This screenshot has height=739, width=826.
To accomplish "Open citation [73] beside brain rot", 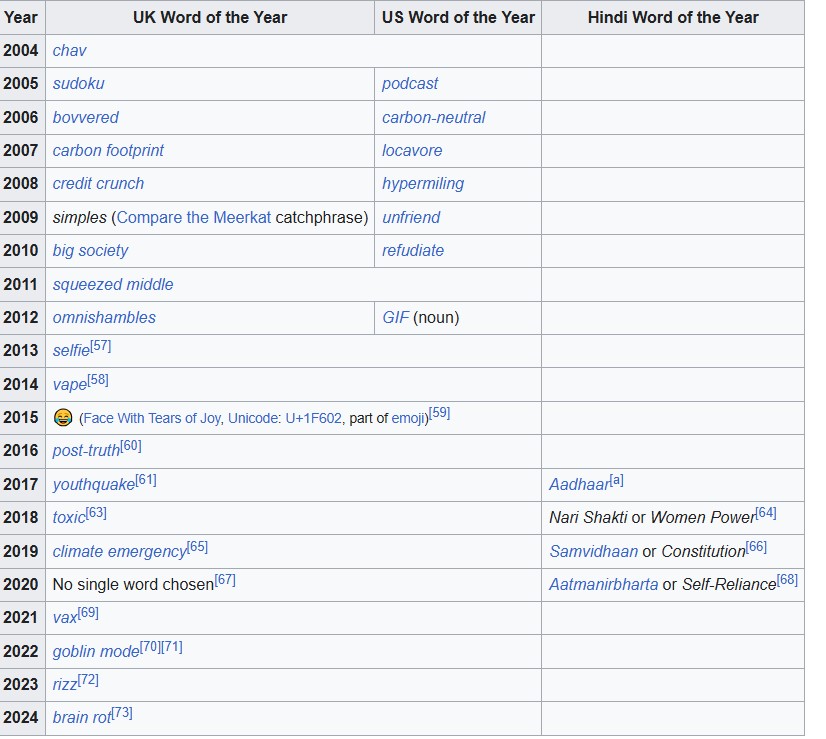I will 122,713.
